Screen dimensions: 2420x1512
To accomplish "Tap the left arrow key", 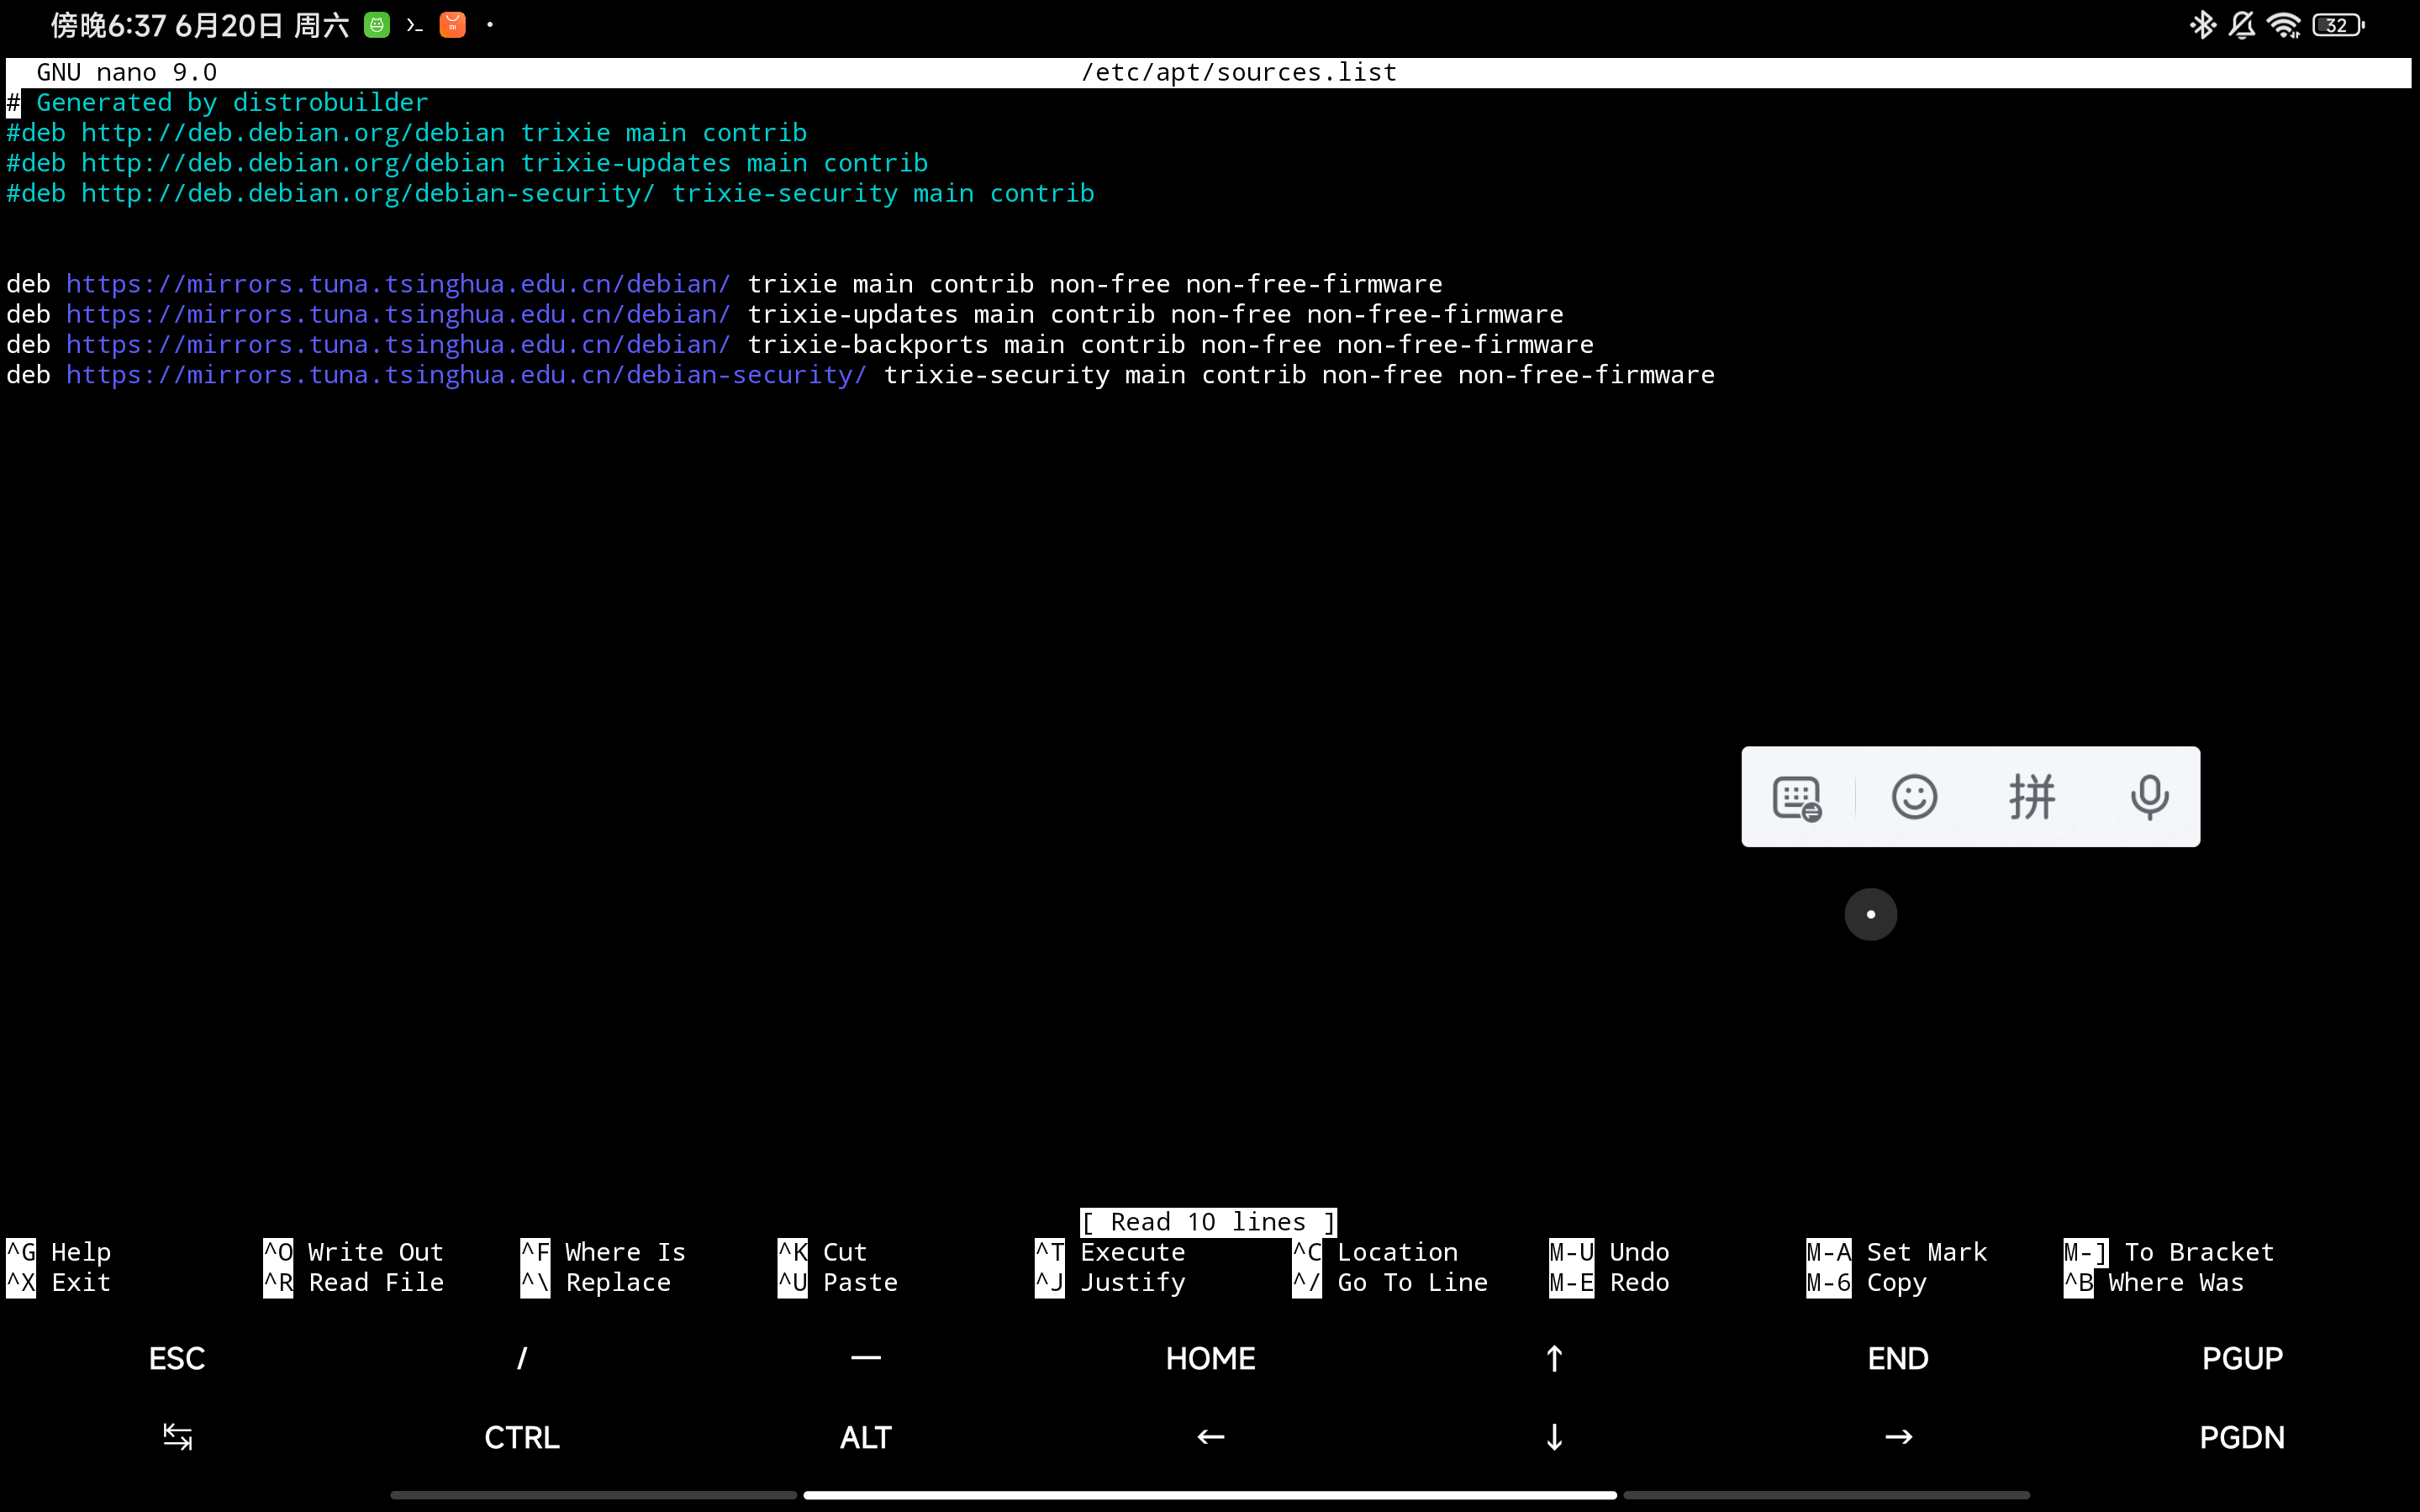I will click(x=1210, y=1437).
